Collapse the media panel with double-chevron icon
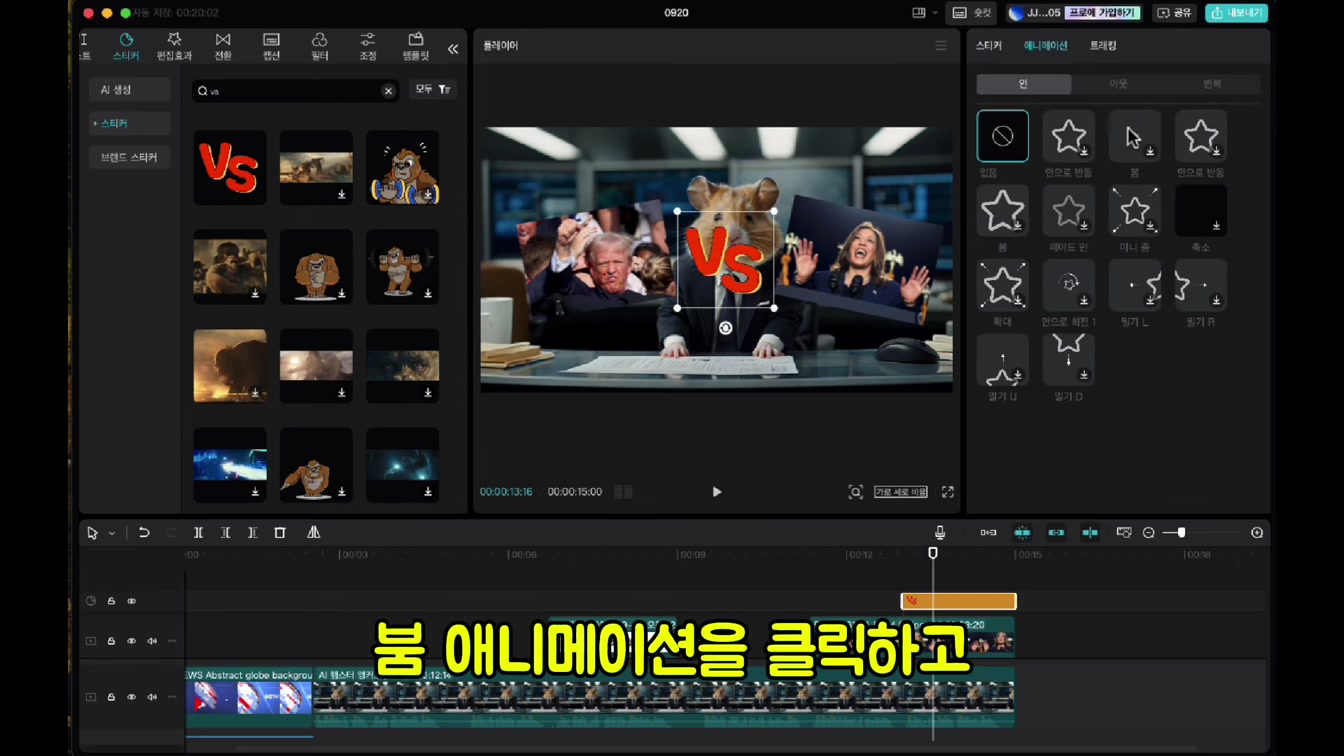The width and height of the screenshot is (1344, 756). [453, 49]
